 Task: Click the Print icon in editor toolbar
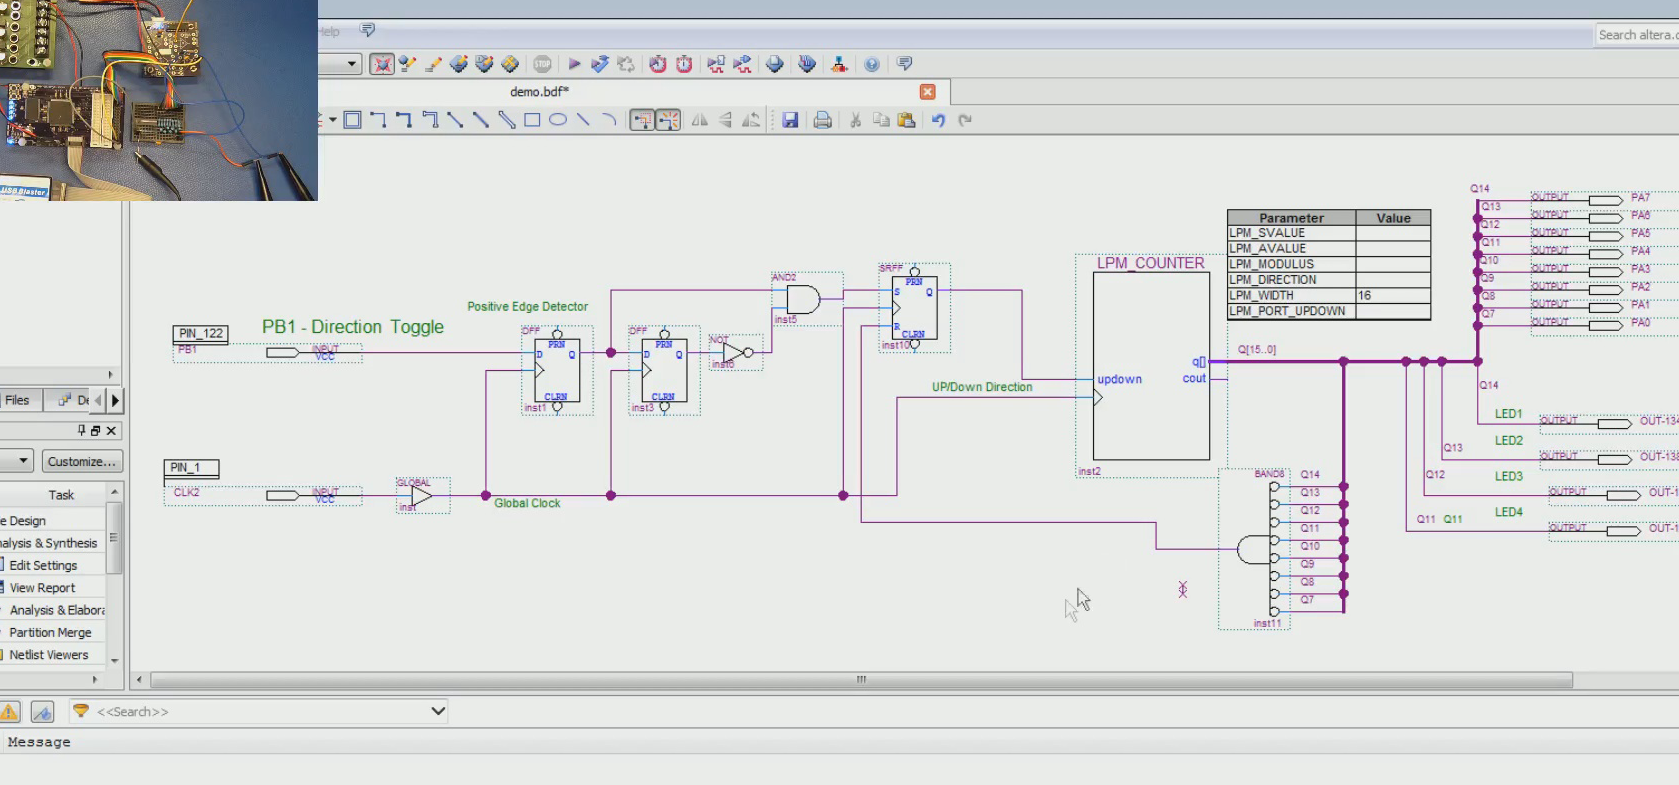(x=822, y=120)
